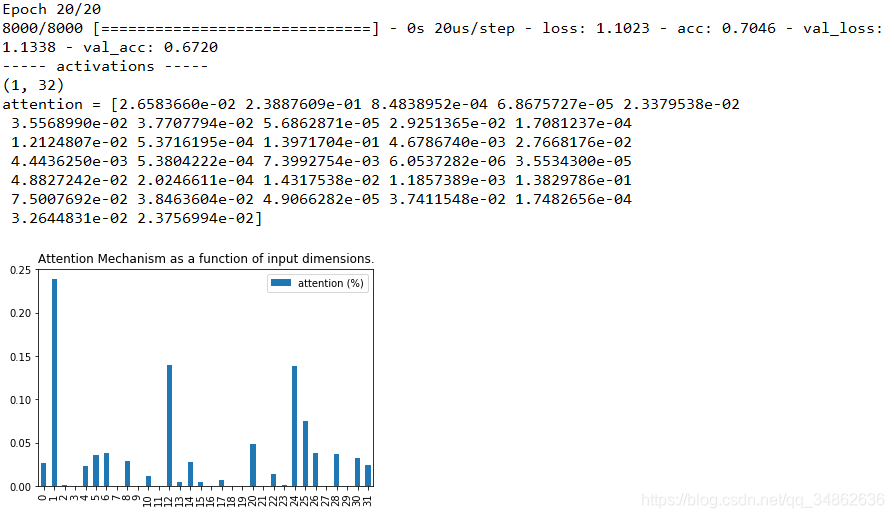Screen dimensions: 894x518
Task: Click the y-axis label 0.15
Action: click(21, 357)
